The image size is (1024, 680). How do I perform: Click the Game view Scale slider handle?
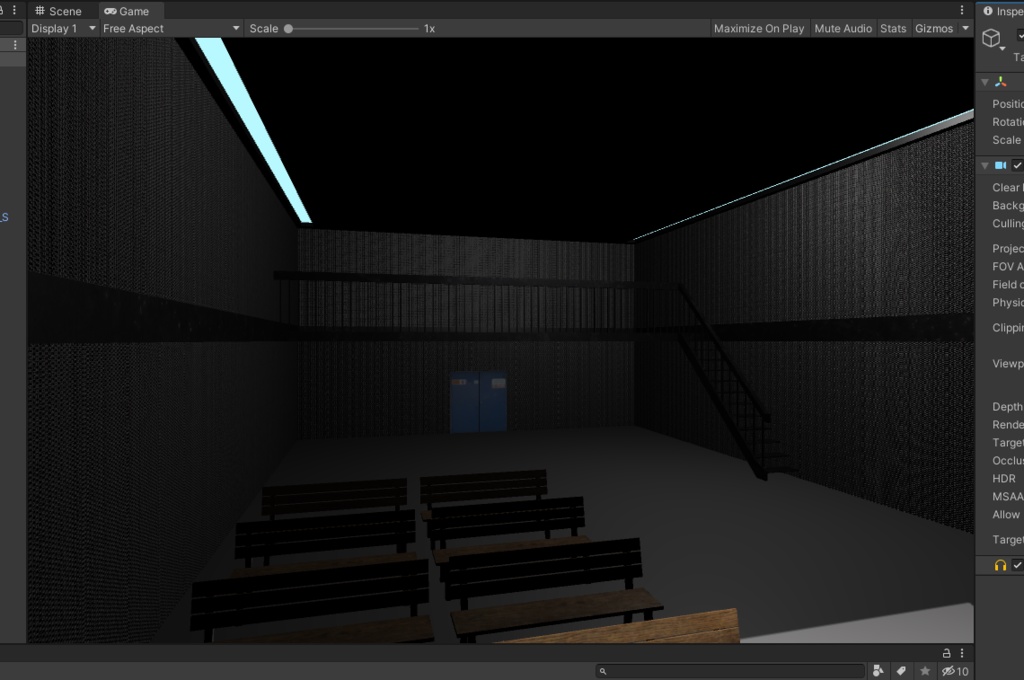pyautogui.click(x=288, y=29)
